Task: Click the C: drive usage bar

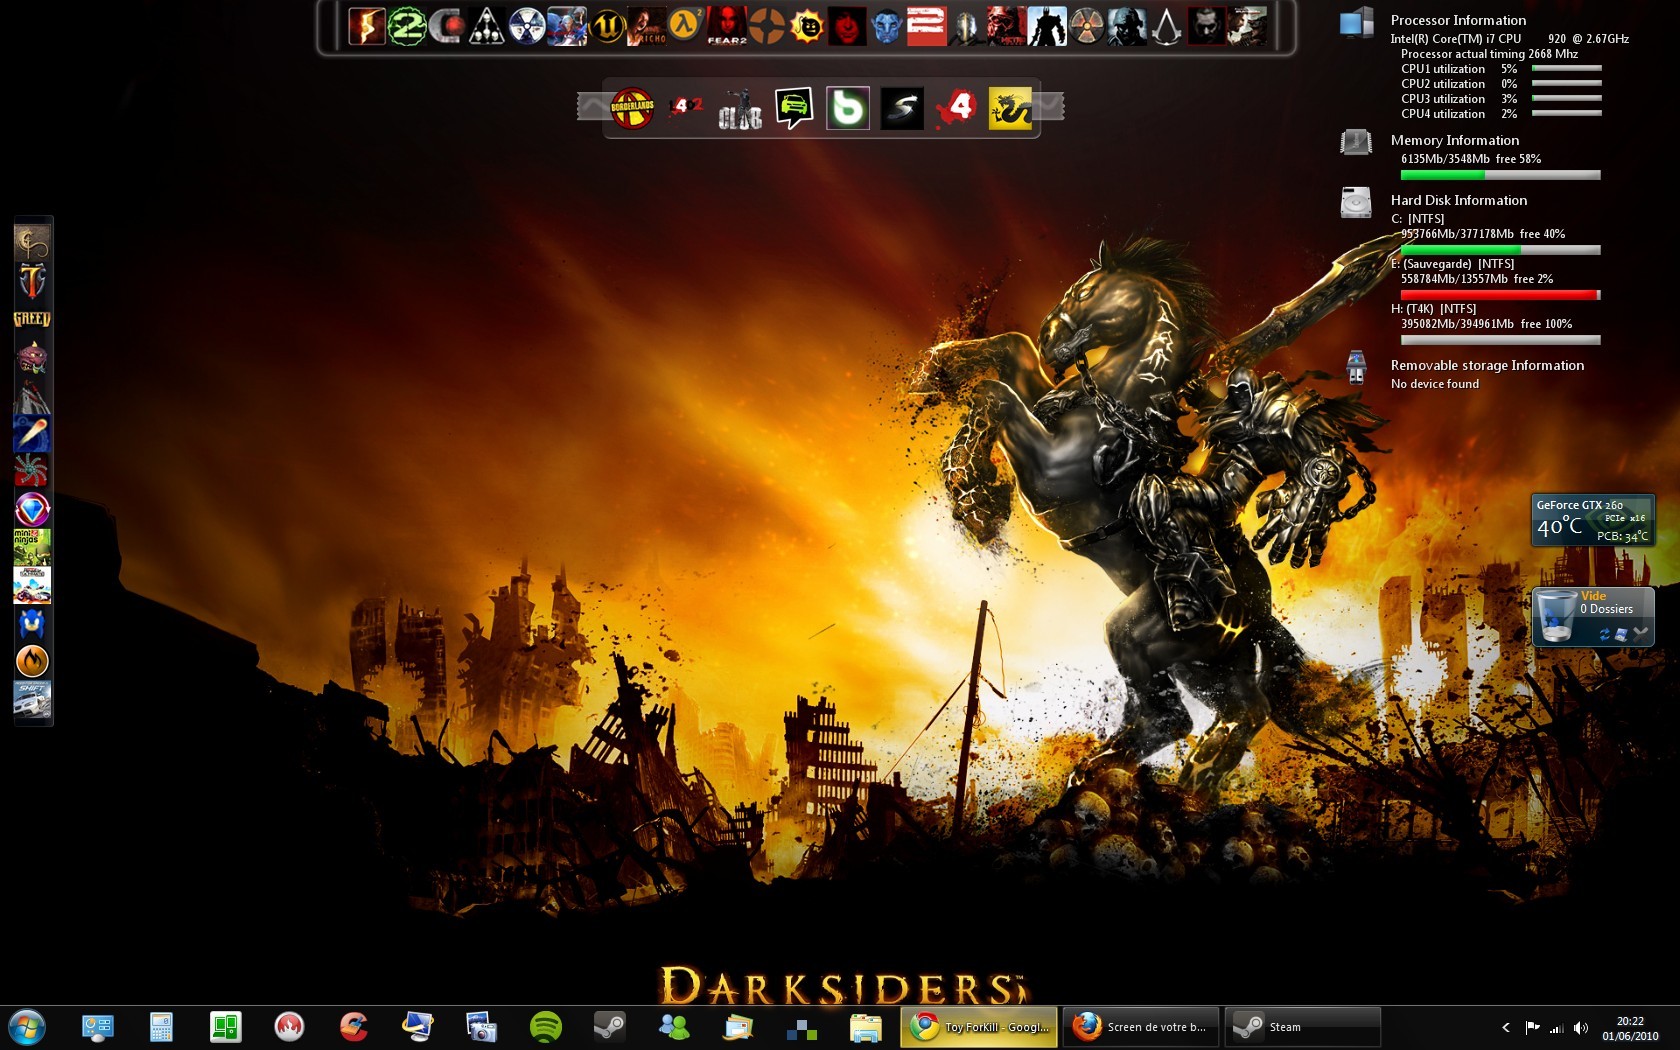Action: pyautogui.click(x=1500, y=250)
